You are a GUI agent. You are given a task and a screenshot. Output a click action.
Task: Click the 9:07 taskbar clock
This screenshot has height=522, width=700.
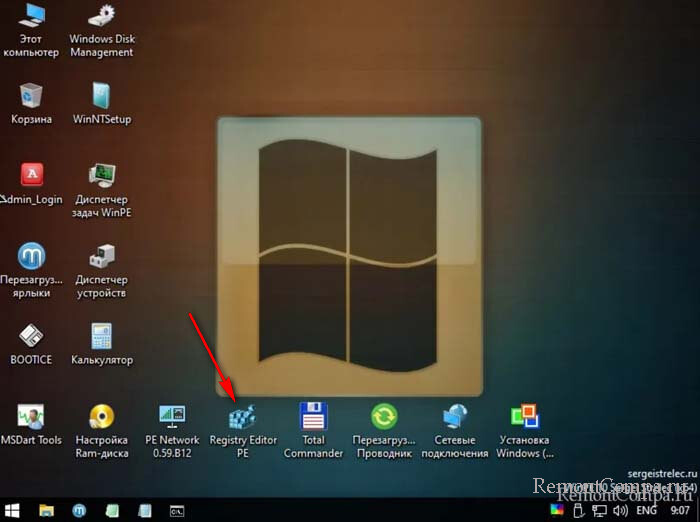(680, 510)
